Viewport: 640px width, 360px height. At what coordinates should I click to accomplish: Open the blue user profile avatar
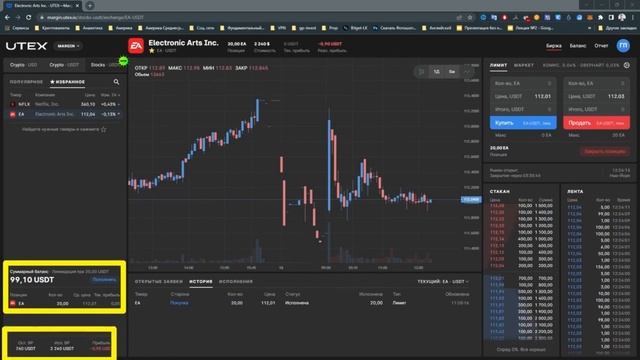(x=623, y=46)
